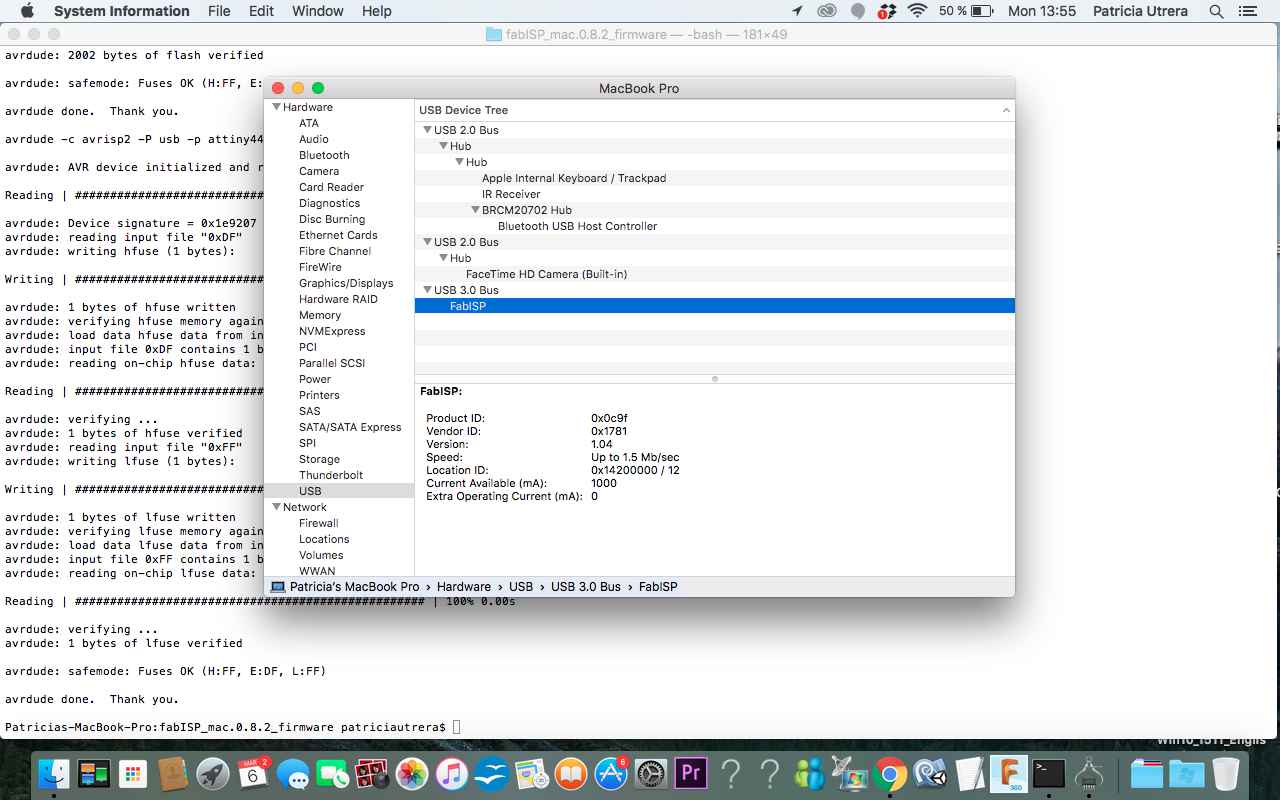This screenshot has width=1280, height=800.
Task: Open iBooks in the Dock
Action: click(571, 774)
